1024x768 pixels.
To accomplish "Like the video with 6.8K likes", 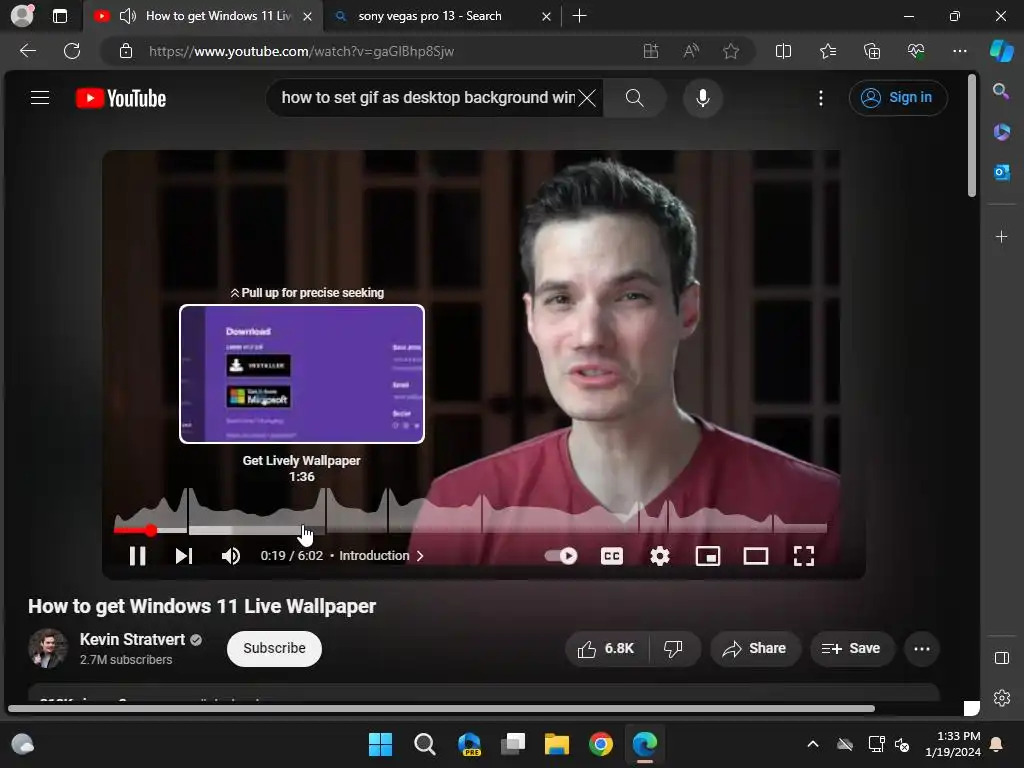I will point(606,648).
